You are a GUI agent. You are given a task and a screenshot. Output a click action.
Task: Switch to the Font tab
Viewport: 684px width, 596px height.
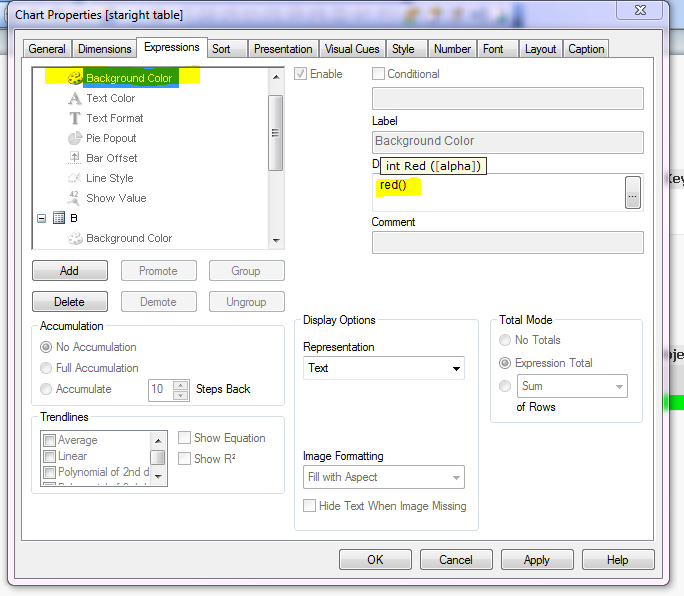pyautogui.click(x=498, y=49)
